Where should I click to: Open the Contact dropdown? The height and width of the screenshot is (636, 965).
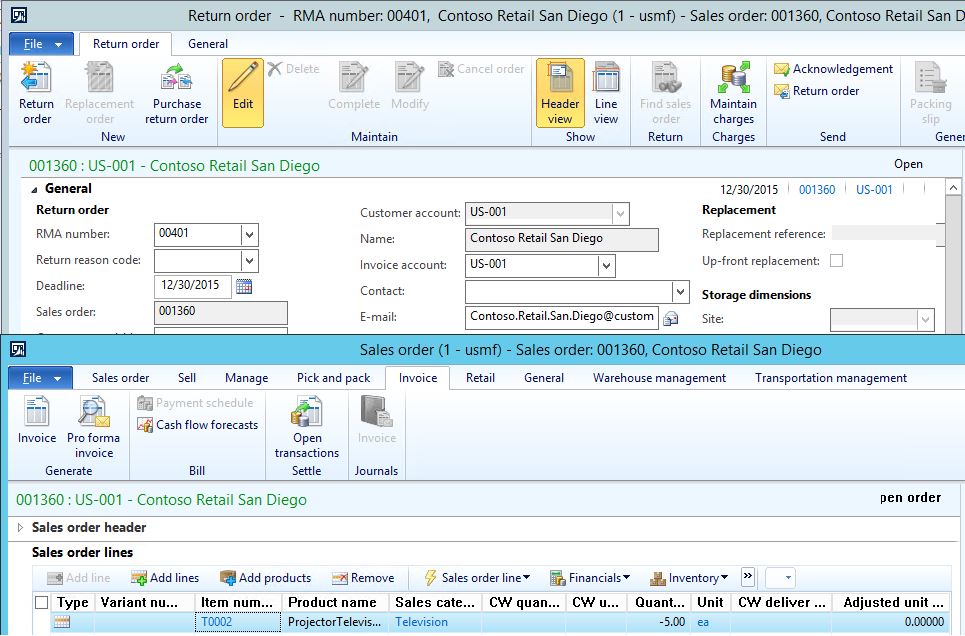(680, 291)
